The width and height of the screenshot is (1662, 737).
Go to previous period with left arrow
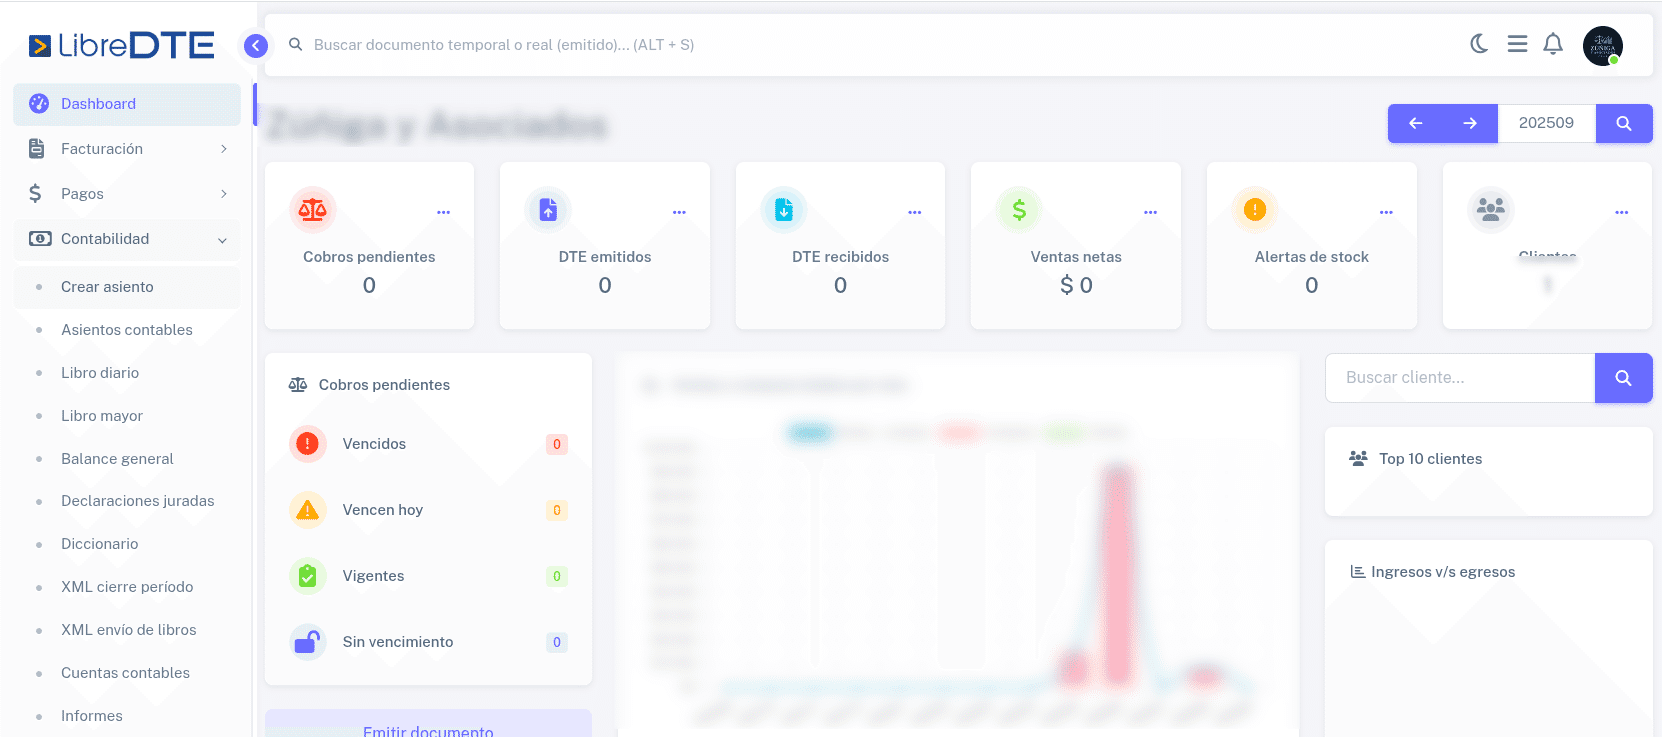(1415, 123)
